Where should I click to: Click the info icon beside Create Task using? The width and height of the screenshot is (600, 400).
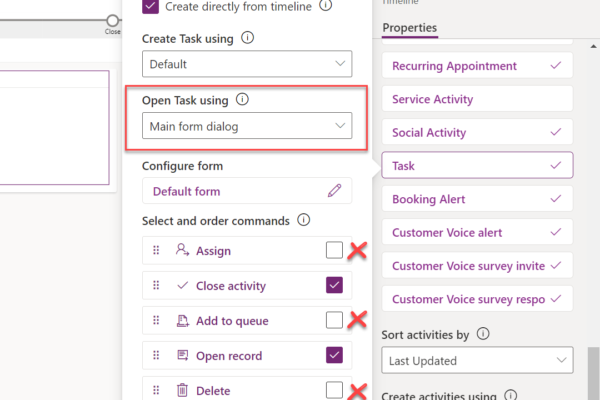tap(247, 38)
